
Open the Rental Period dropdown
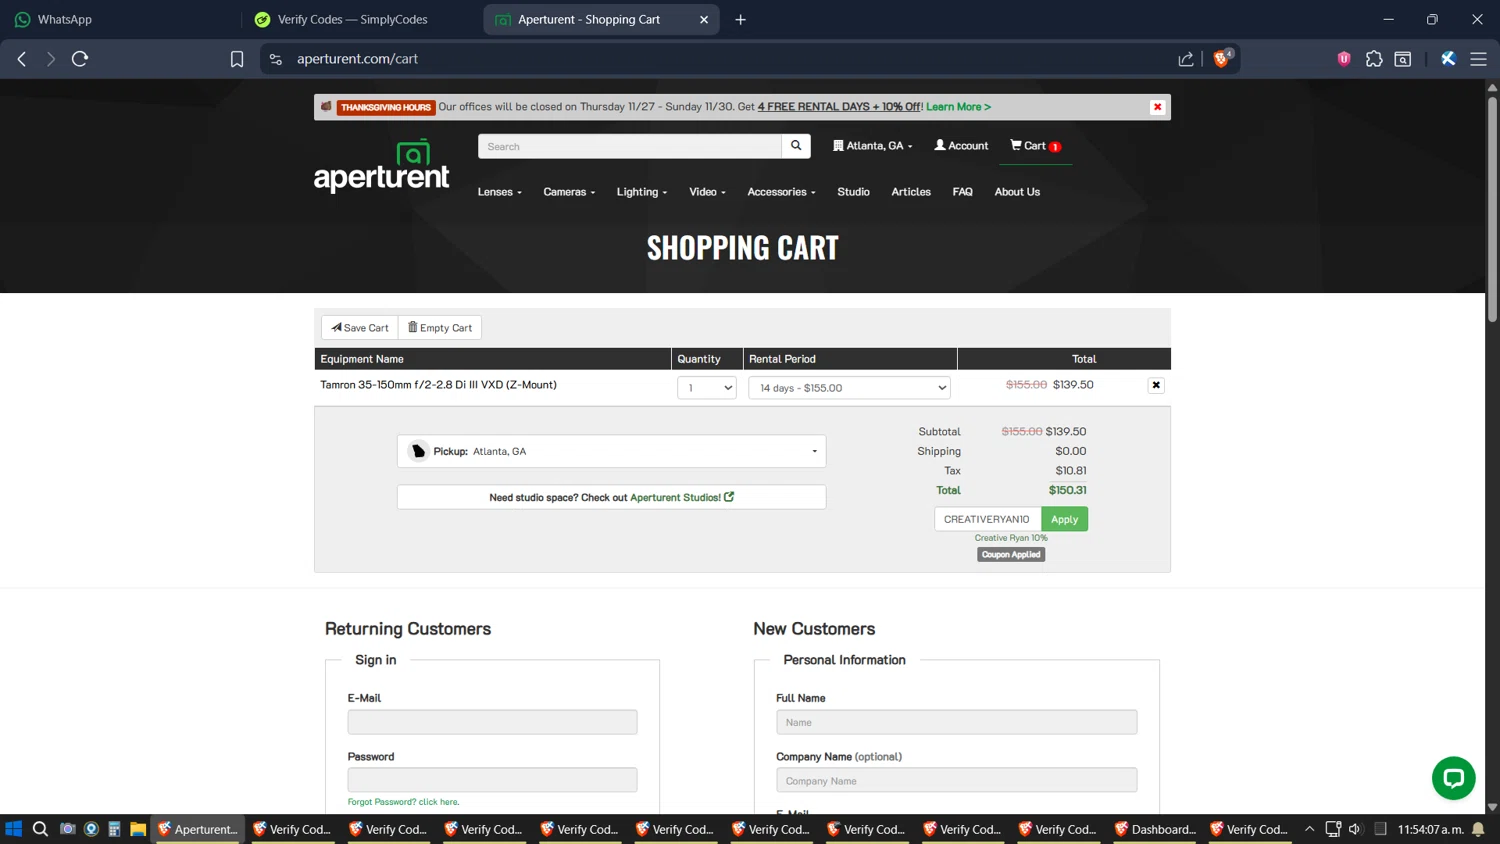point(849,388)
